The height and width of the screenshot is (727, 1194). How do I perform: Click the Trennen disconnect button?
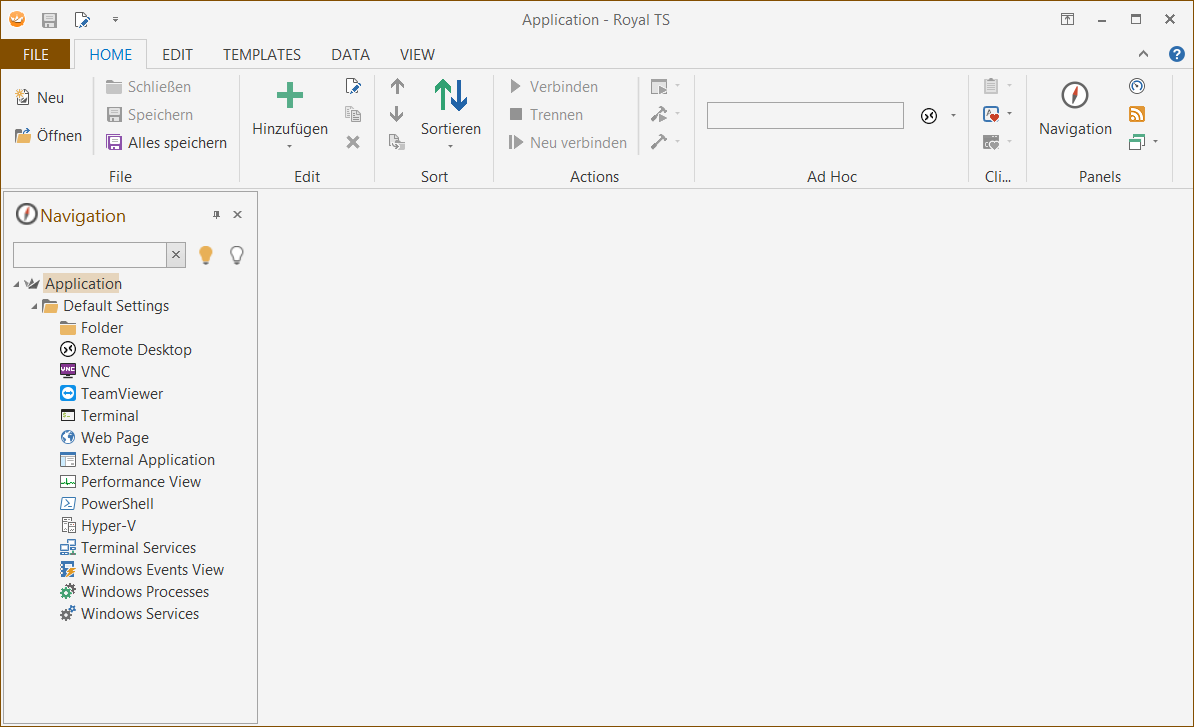(546, 115)
